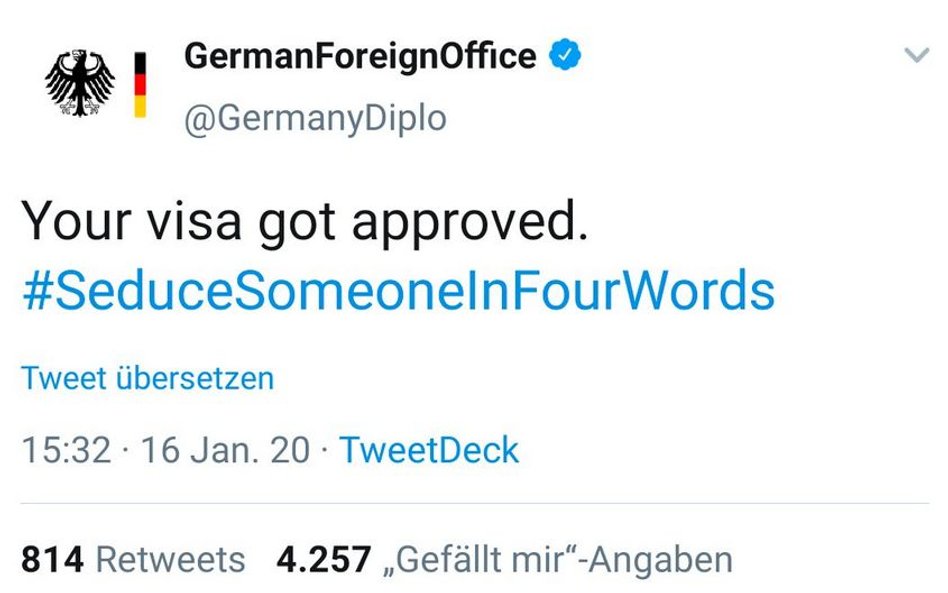This screenshot has width=948, height=593.
Task: Click the federal eagle profile picture
Action: coord(80,83)
